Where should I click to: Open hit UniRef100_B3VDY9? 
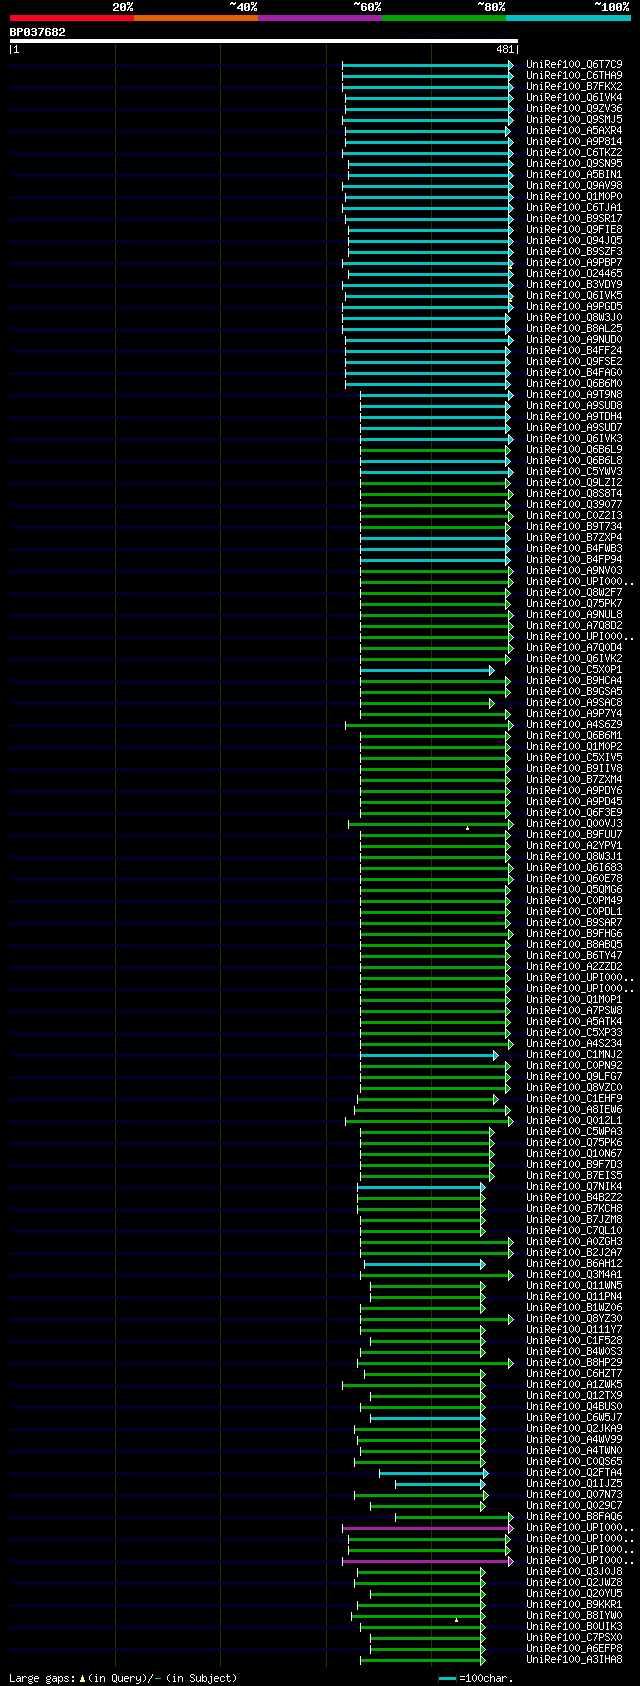[574, 284]
